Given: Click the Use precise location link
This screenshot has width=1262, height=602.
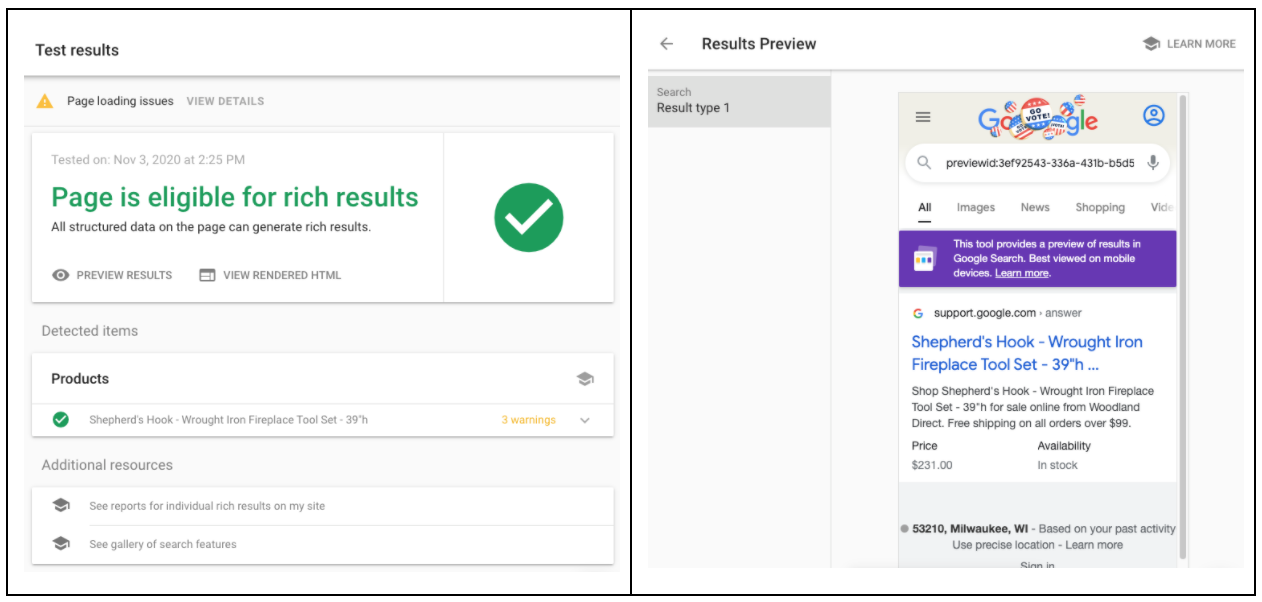Looking at the screenshot, I should [1003, 545].
